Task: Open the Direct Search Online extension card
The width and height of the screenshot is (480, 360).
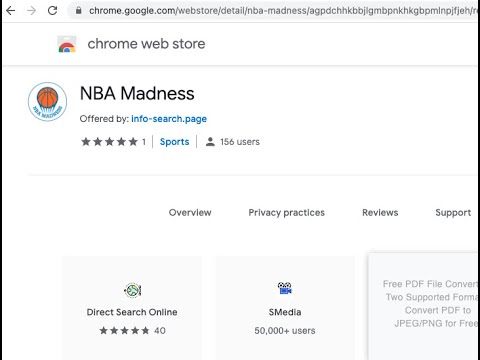Action: [x=132, y=308]
